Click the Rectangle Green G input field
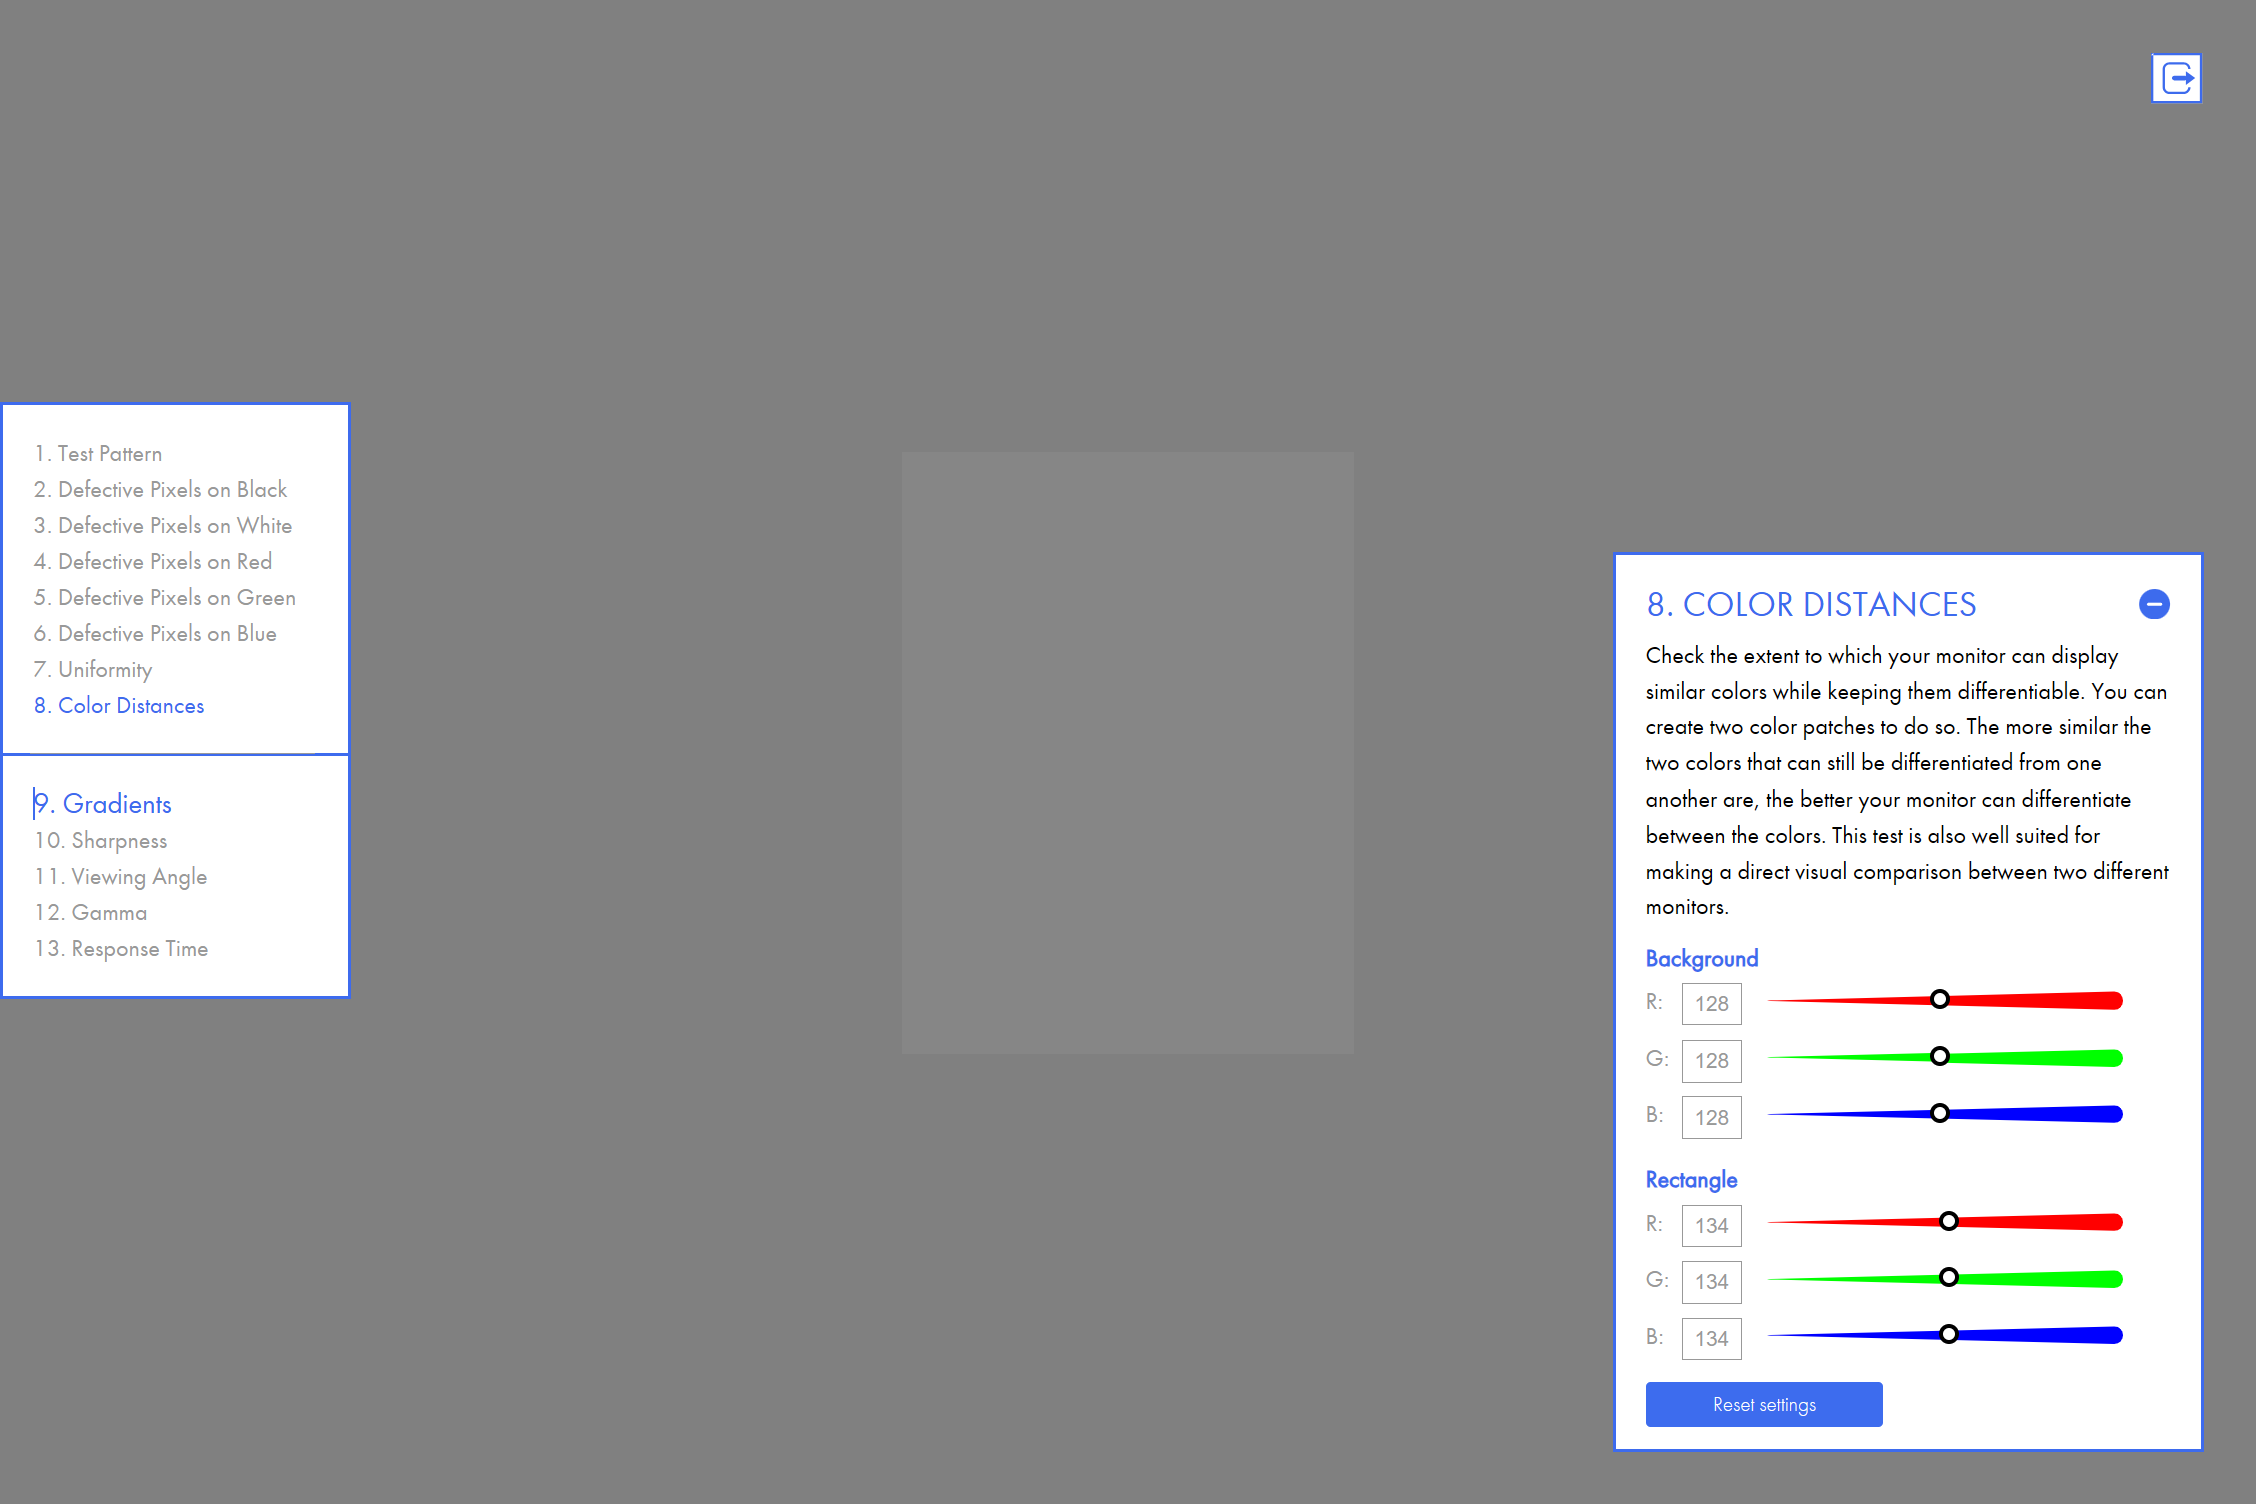2256x1504 pixels. tap(1710, 1279)
